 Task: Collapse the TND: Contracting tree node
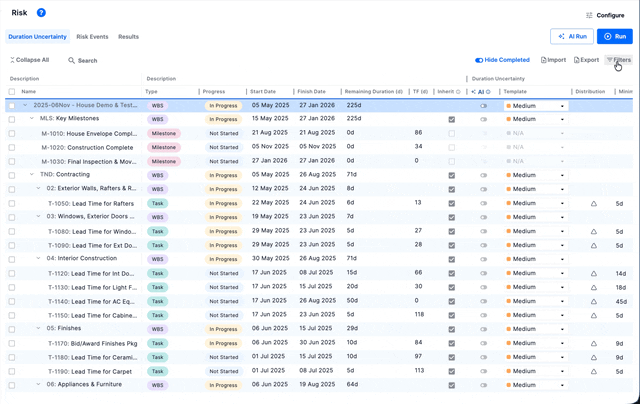click(x=32, y=175)
